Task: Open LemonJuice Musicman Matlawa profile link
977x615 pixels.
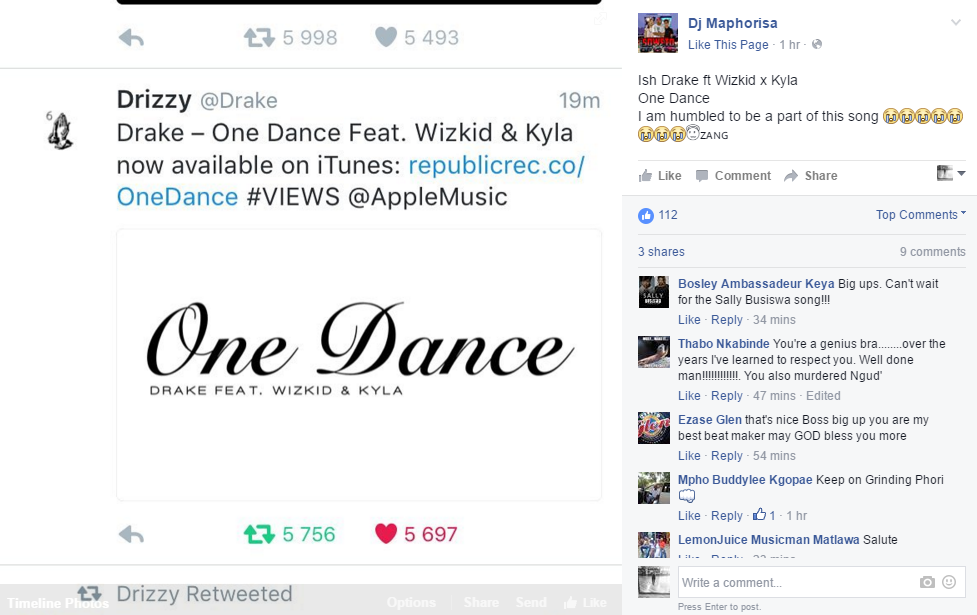Action: point(768,540)
